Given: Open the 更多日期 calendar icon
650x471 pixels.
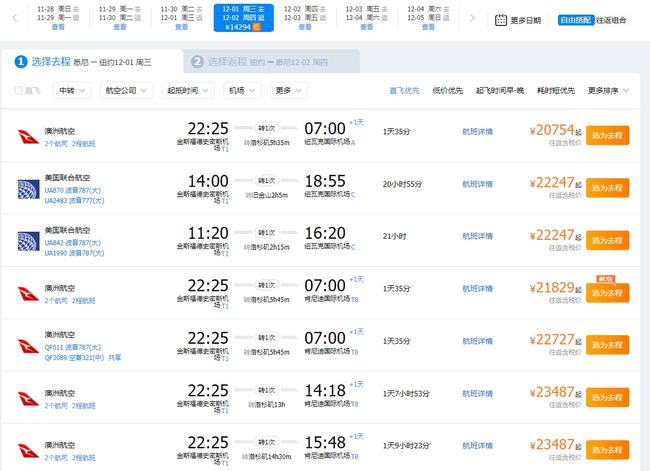Looking at the screenshot, I should point(501,20).
